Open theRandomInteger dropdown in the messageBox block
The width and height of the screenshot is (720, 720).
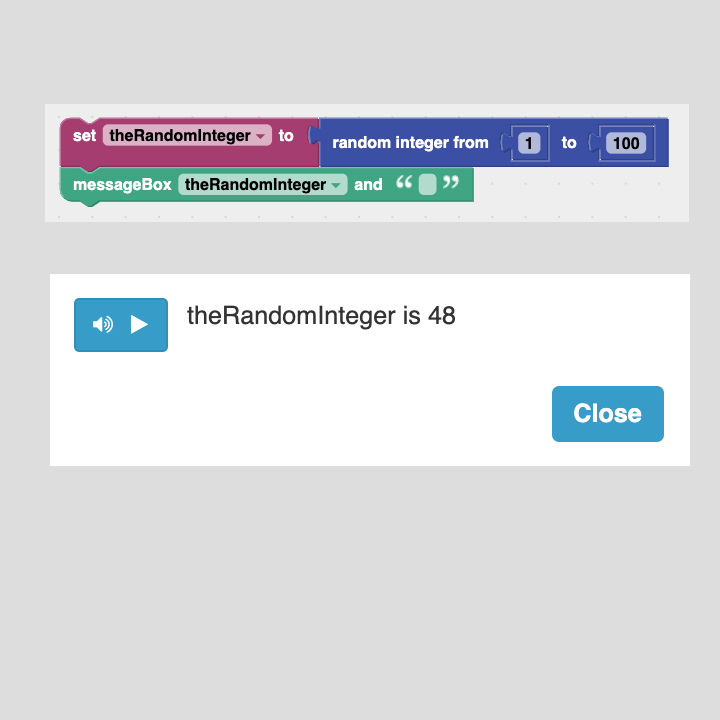263,185
